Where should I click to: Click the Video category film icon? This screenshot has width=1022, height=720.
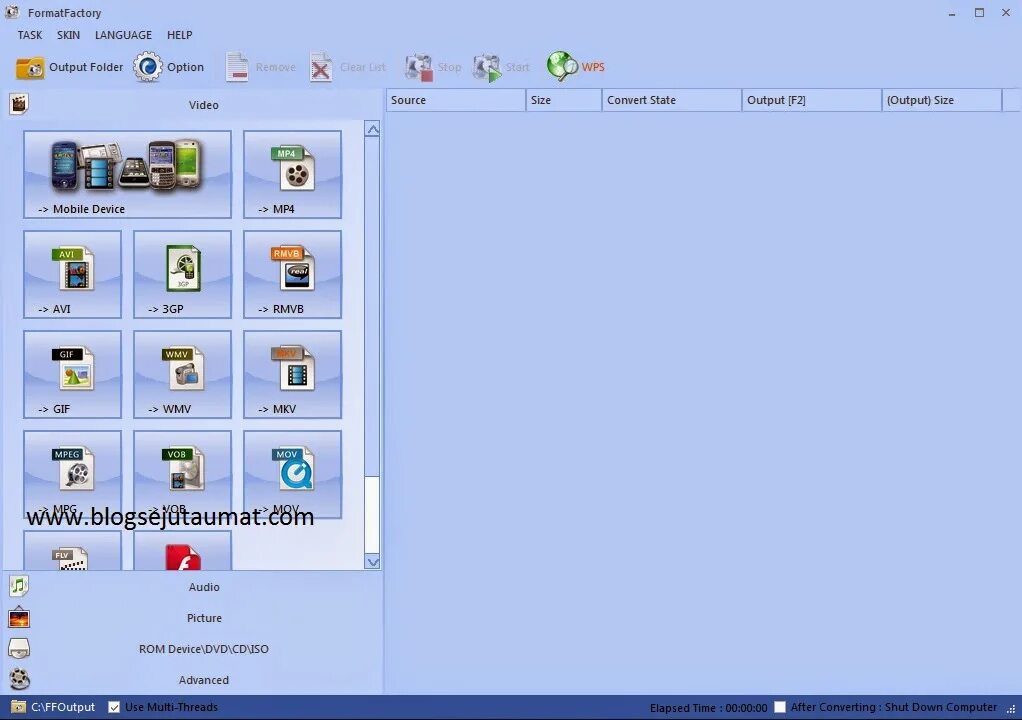point(19,104)
